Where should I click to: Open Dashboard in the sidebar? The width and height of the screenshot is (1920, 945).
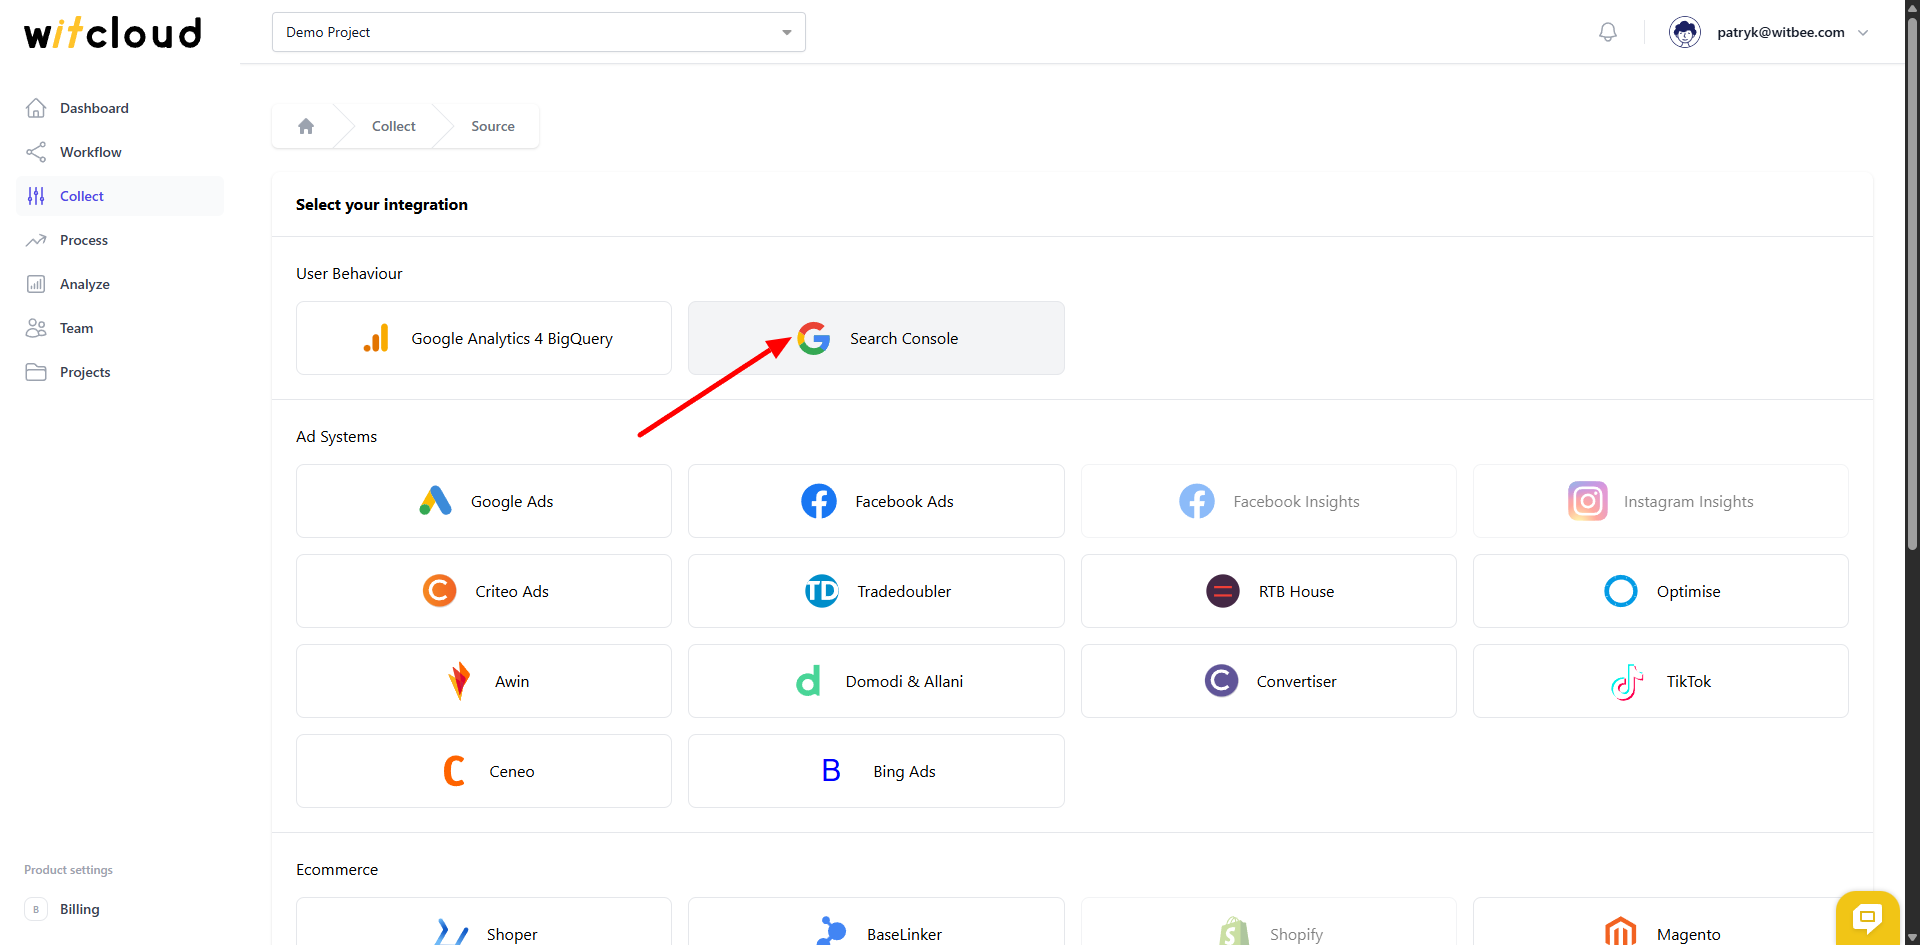pos(120,108)
